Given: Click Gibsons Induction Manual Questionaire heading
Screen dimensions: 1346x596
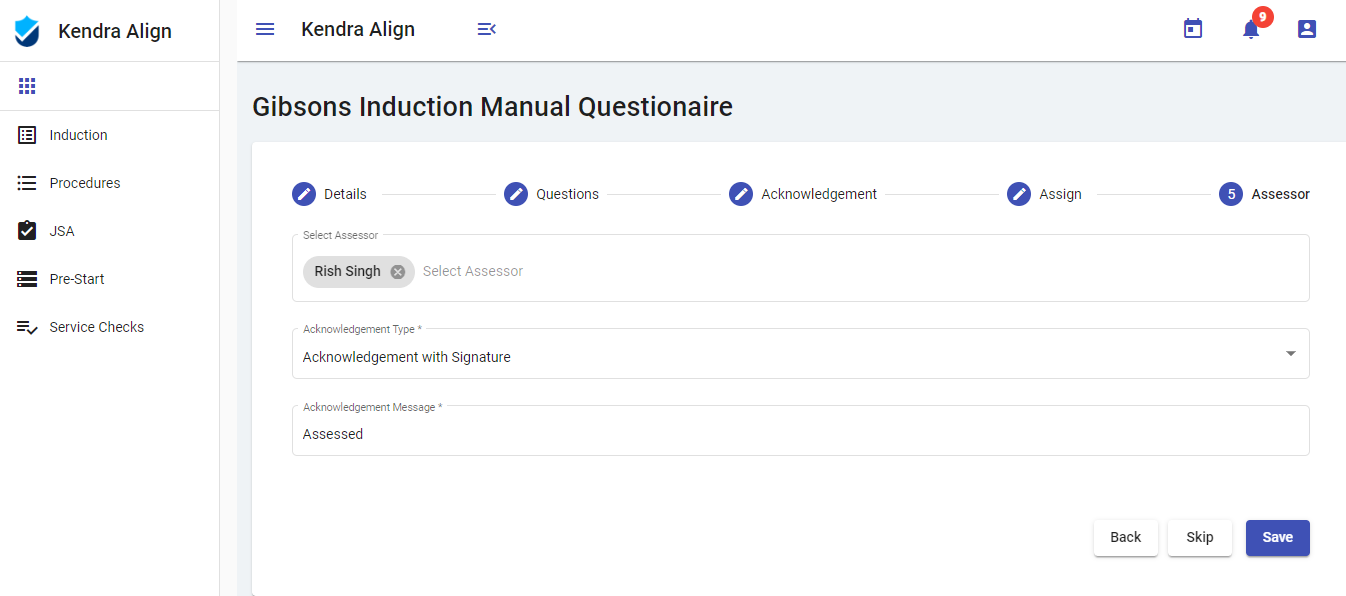Looking at the screenshot, I should 492,106.
